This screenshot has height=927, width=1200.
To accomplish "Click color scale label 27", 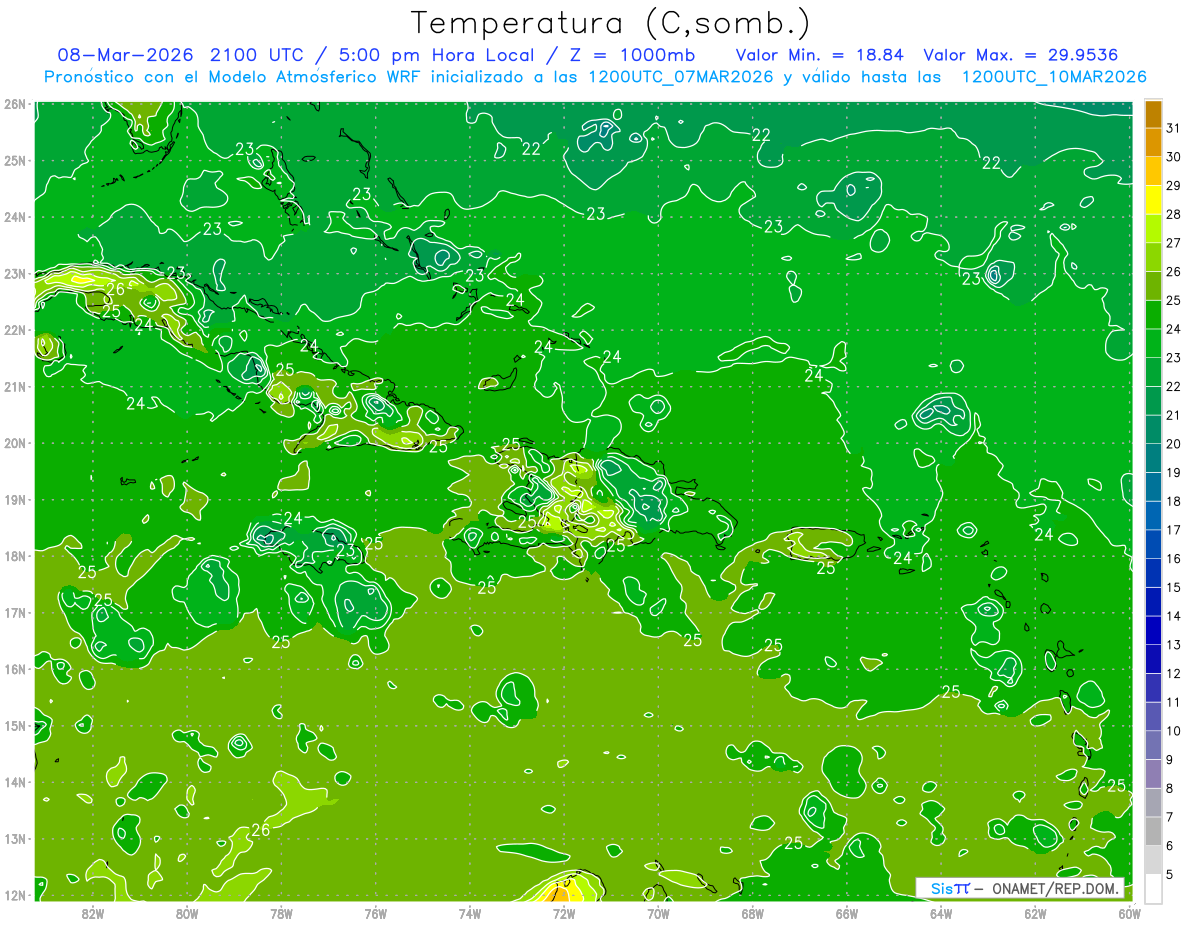I will tap(1174, 243).
